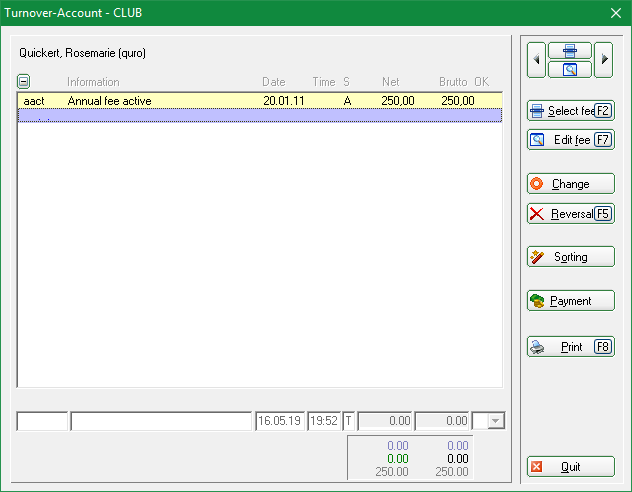632x492 pixels.
Task: Open the OK dropdown arrow
Action: click(x=496, y=421)
